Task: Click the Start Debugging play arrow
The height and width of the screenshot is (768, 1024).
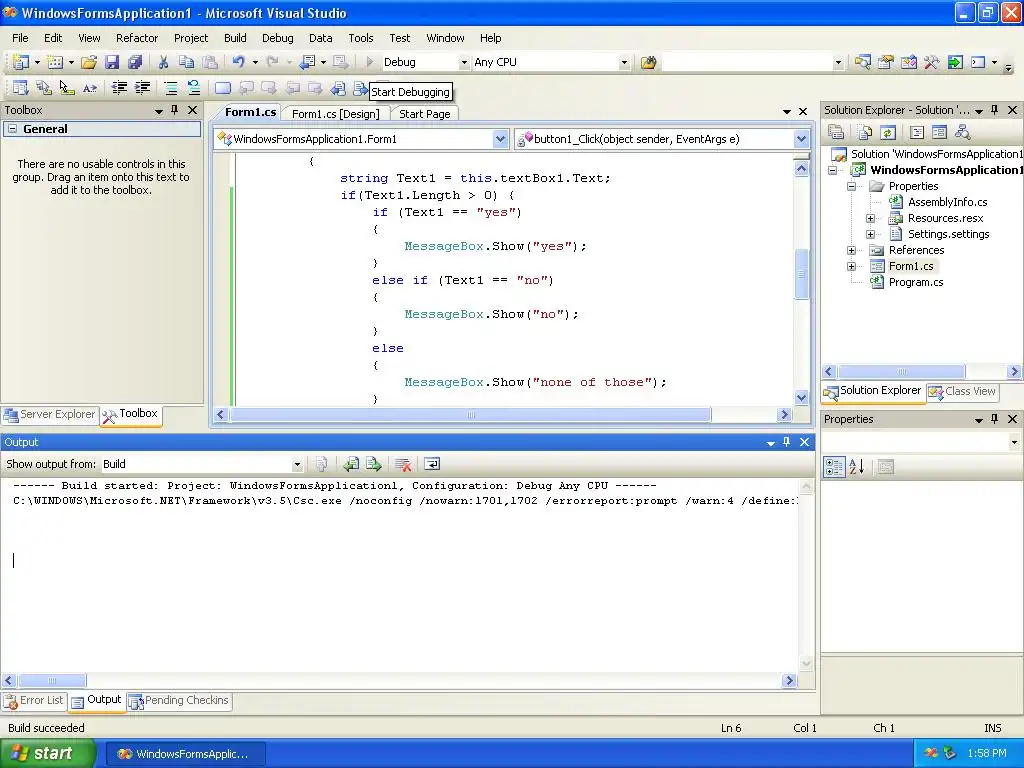Action: pyautogui.click(x=370, y=62)
